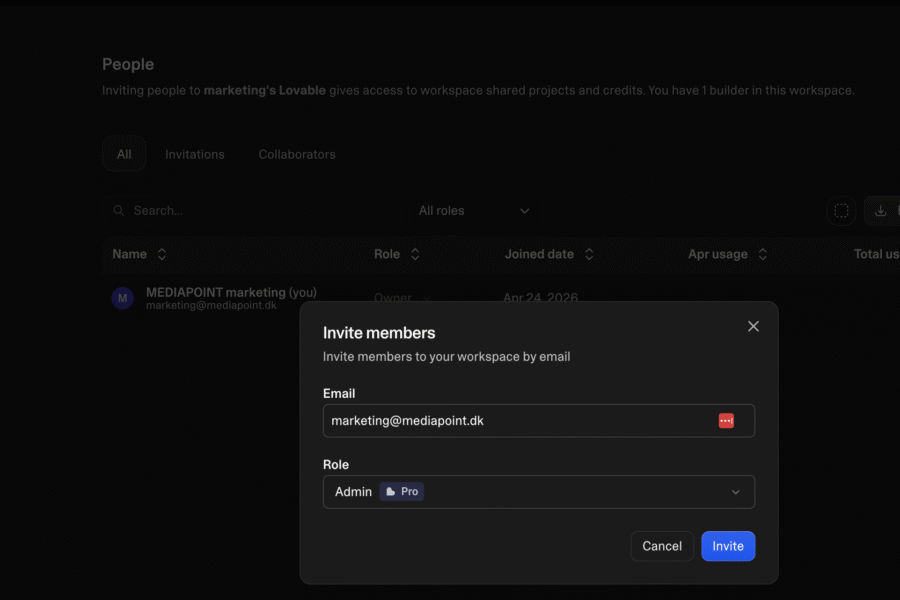The width and height of the screenshot is (900, 600).
Task: Click the download export icon button
Action: 880,211
